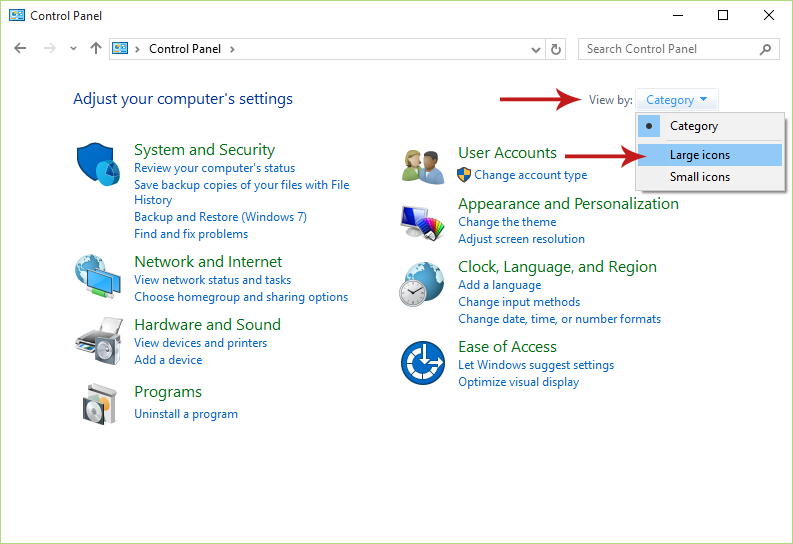The height and width of the screenshot is (544, 793).
Task: Click the System and Security shield icon
Action: 98,163
